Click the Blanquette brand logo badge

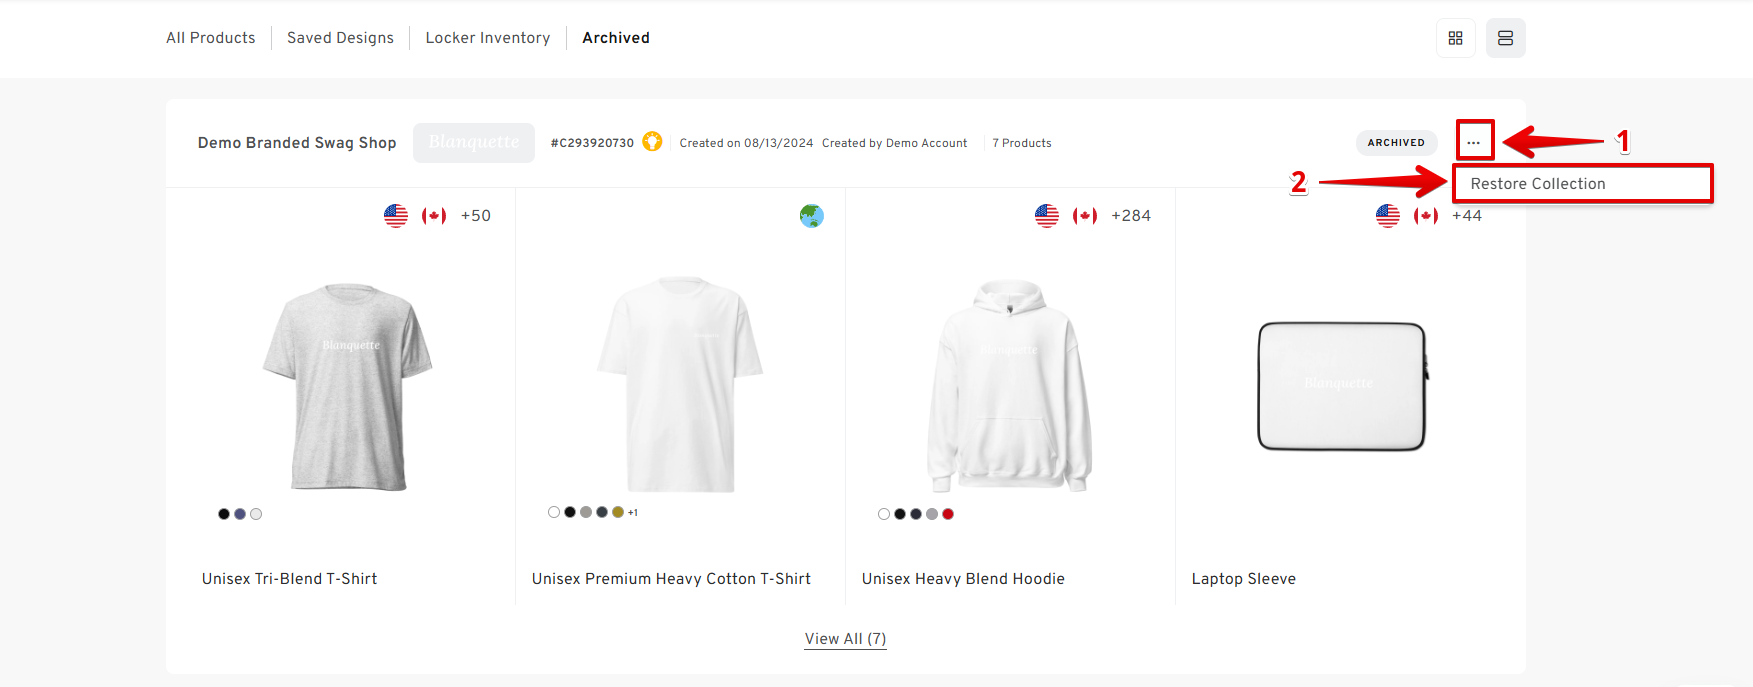[474, 142]
